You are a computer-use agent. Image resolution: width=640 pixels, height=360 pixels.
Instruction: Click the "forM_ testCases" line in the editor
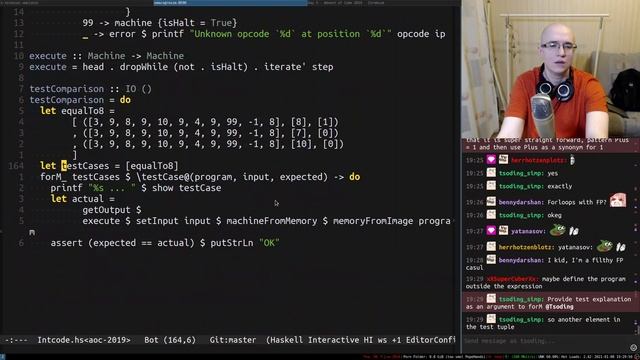[x=200, y=177]
